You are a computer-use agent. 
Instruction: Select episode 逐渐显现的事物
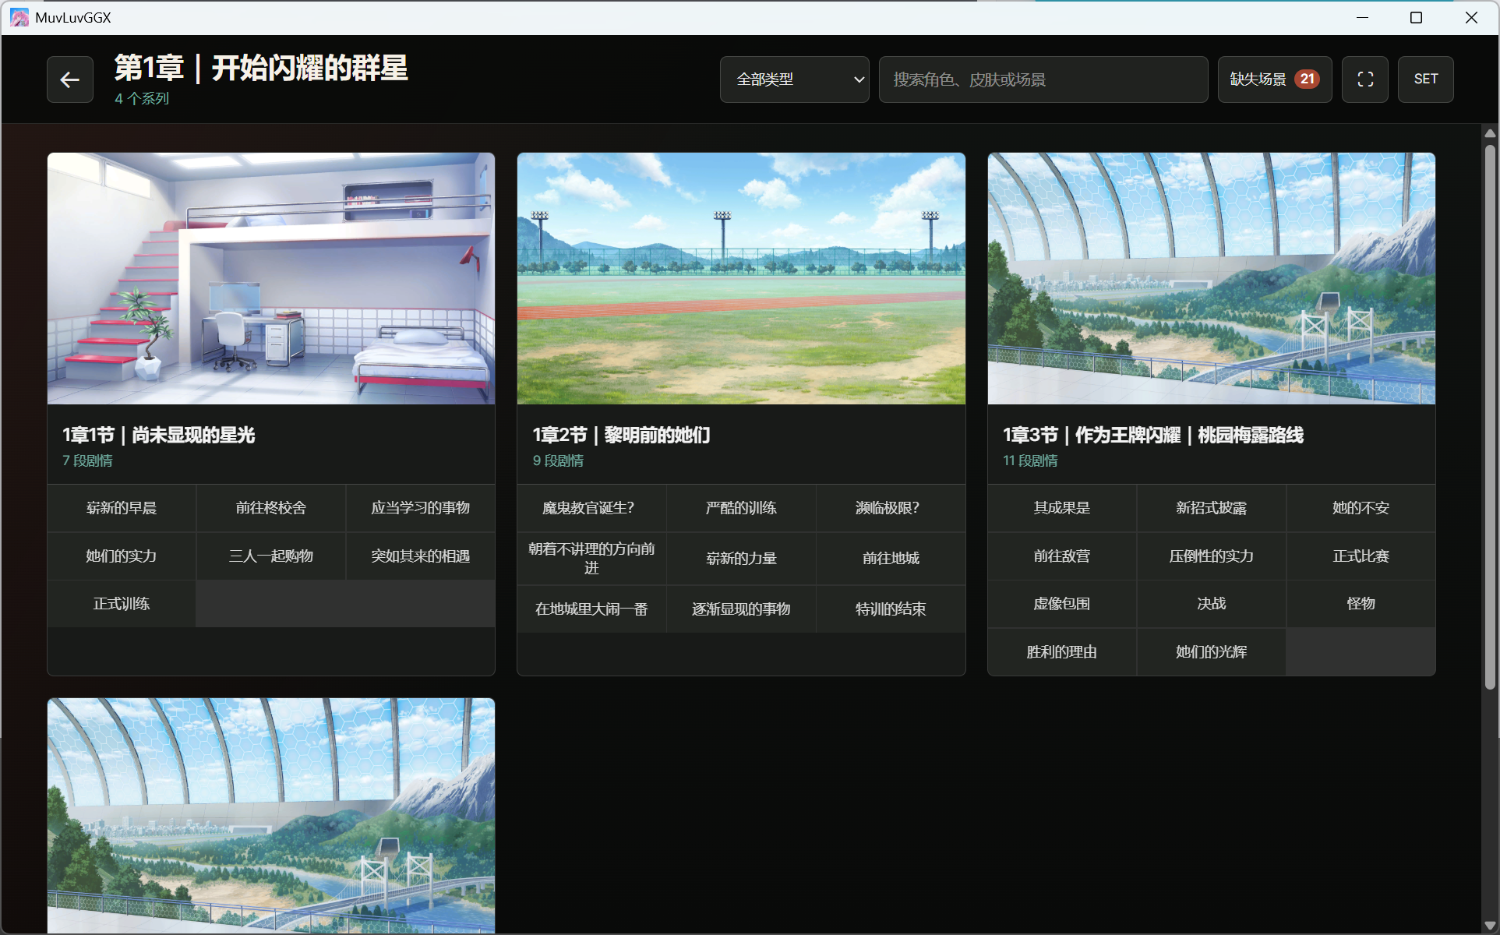(x=741, y=609)
